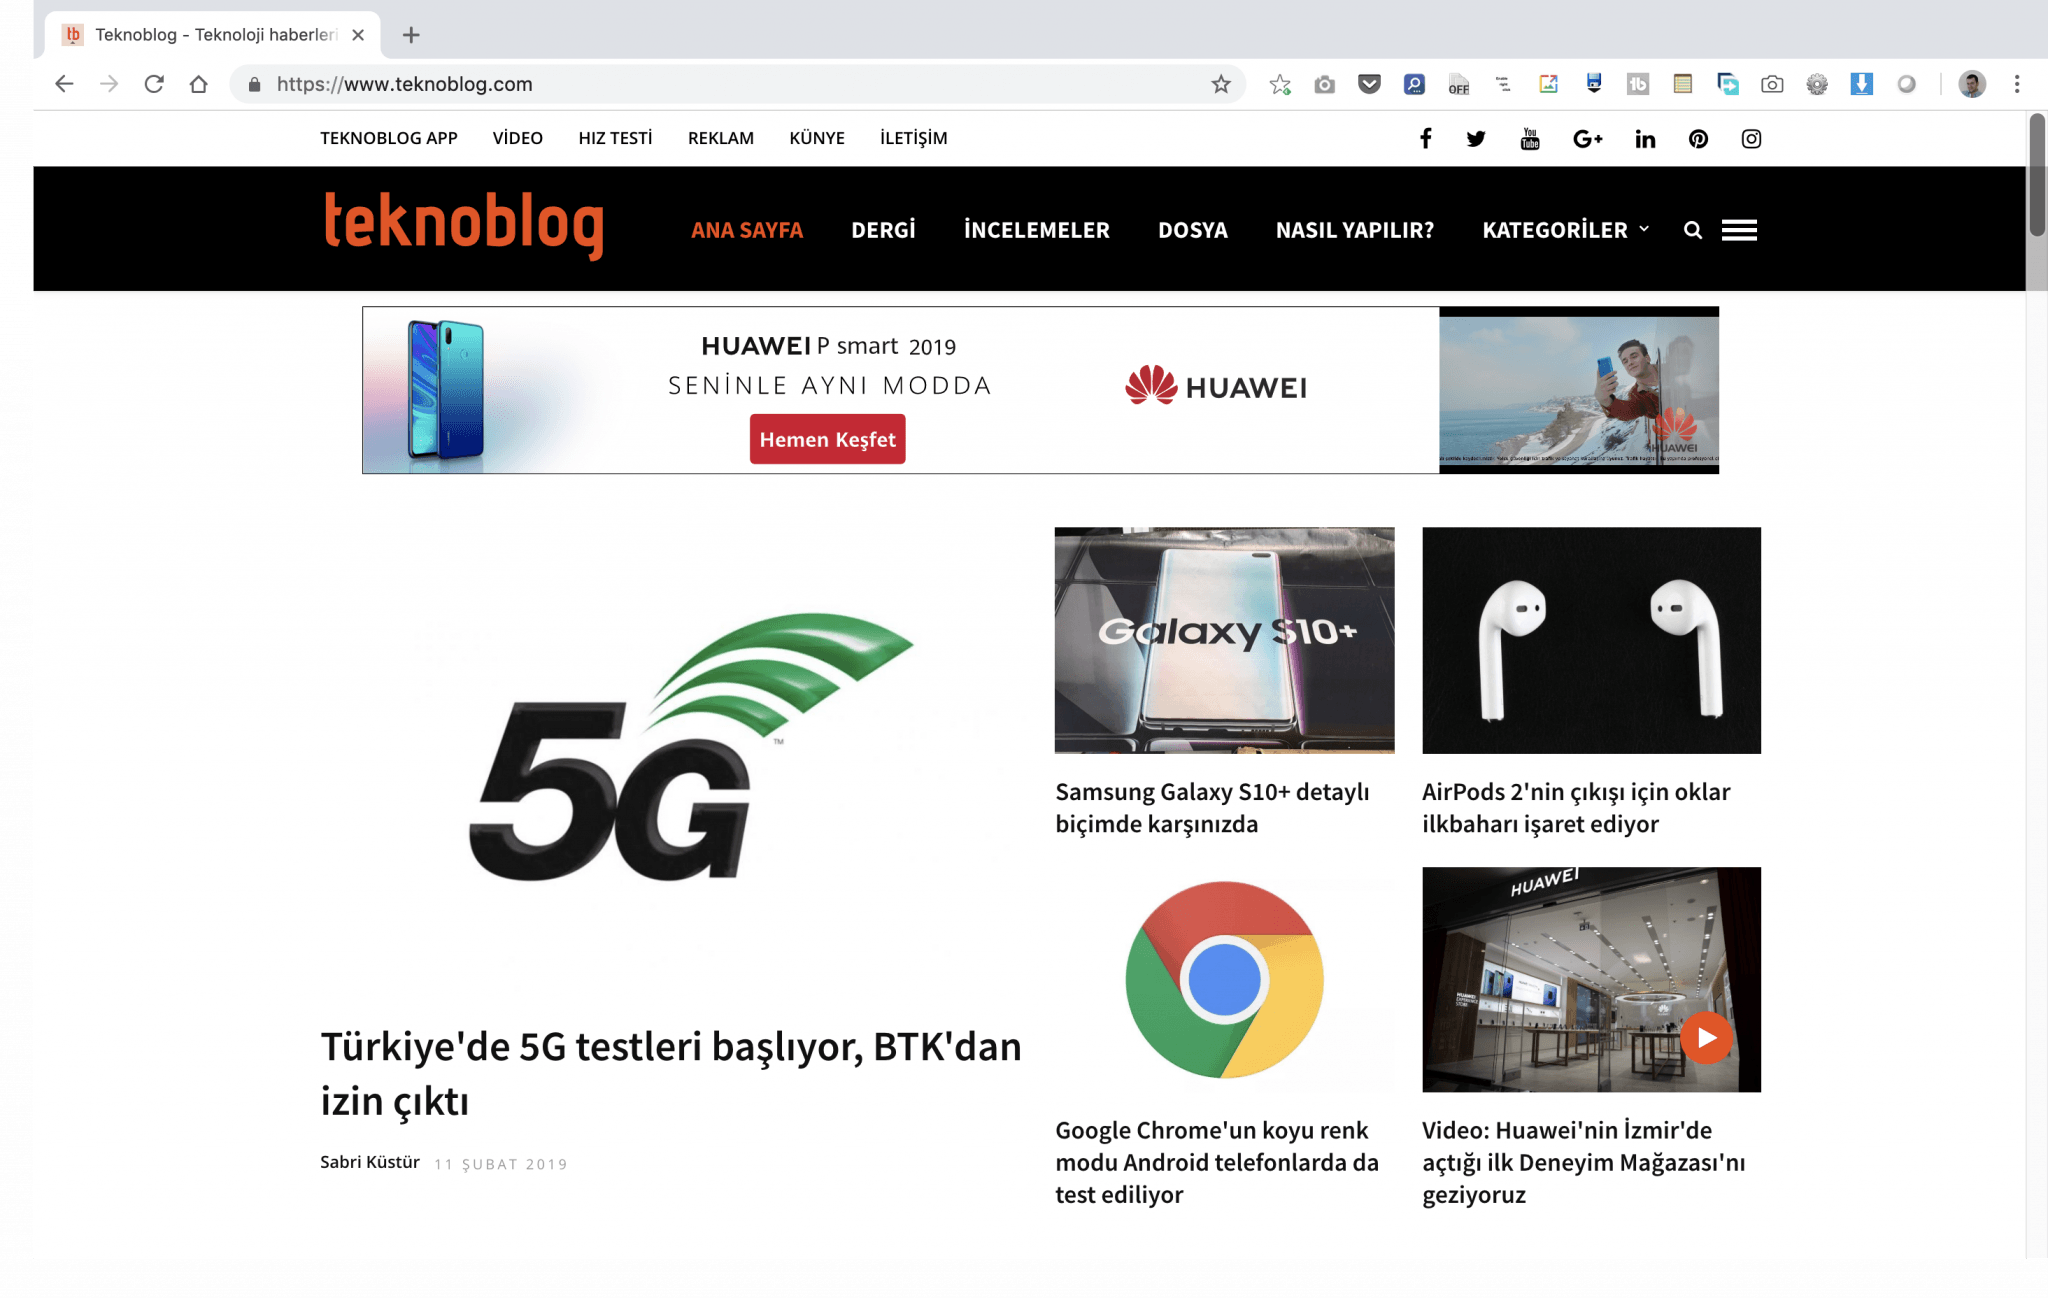Click the gear extension icon in toolbar

(x=1817, y=84)
